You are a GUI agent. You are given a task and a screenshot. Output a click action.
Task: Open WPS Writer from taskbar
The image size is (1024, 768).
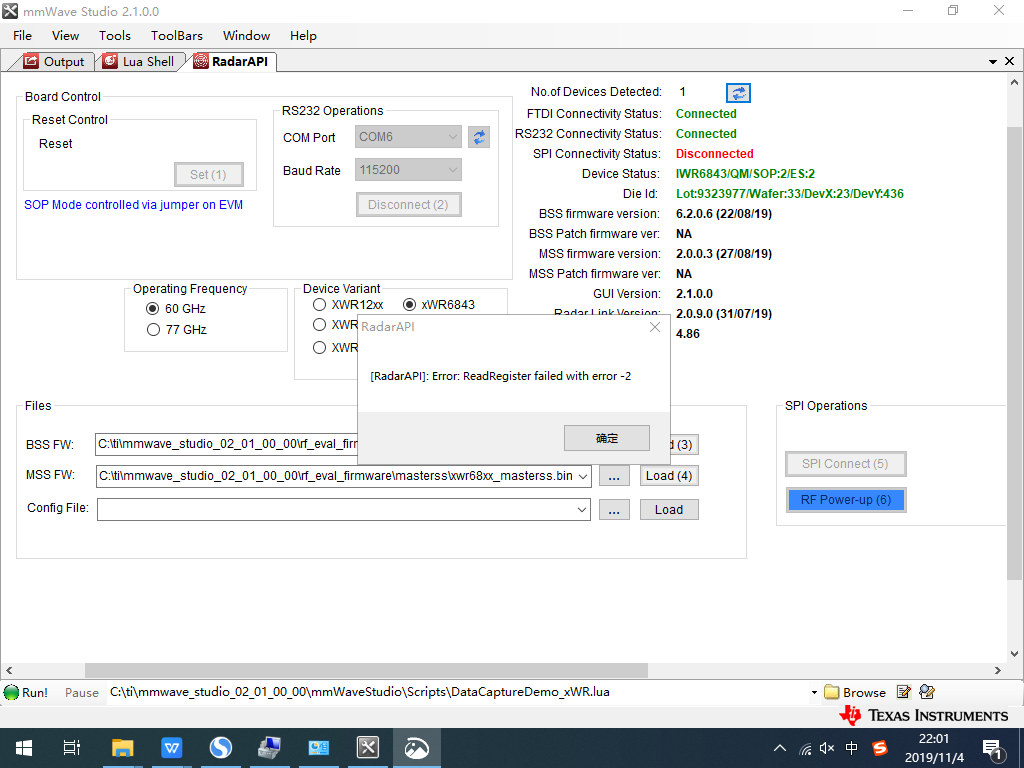point(172,748)
